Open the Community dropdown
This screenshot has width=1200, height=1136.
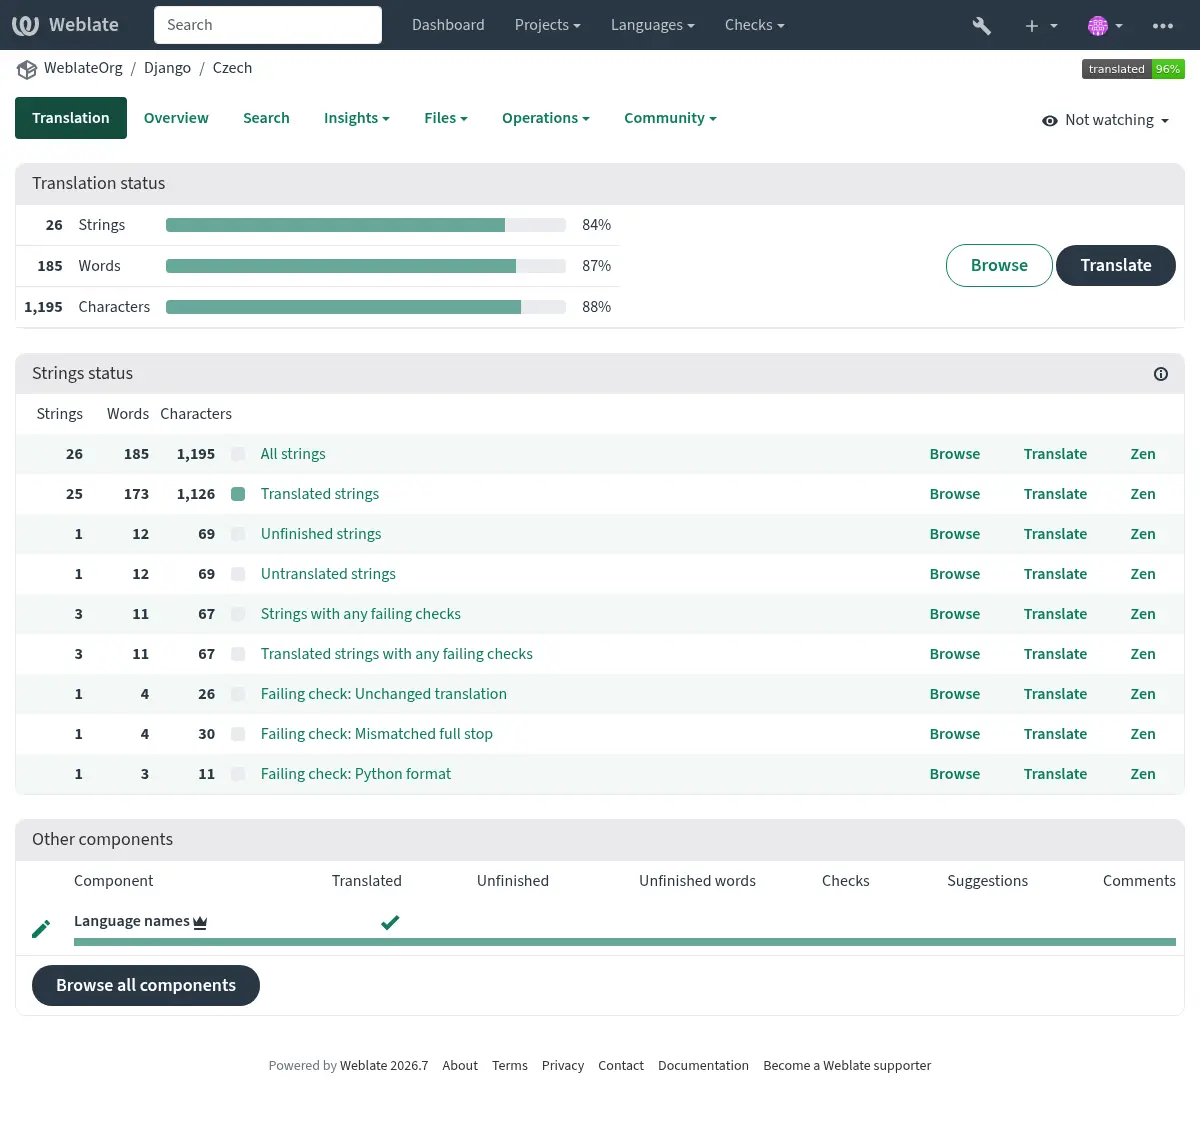click(x=670, y=118)
